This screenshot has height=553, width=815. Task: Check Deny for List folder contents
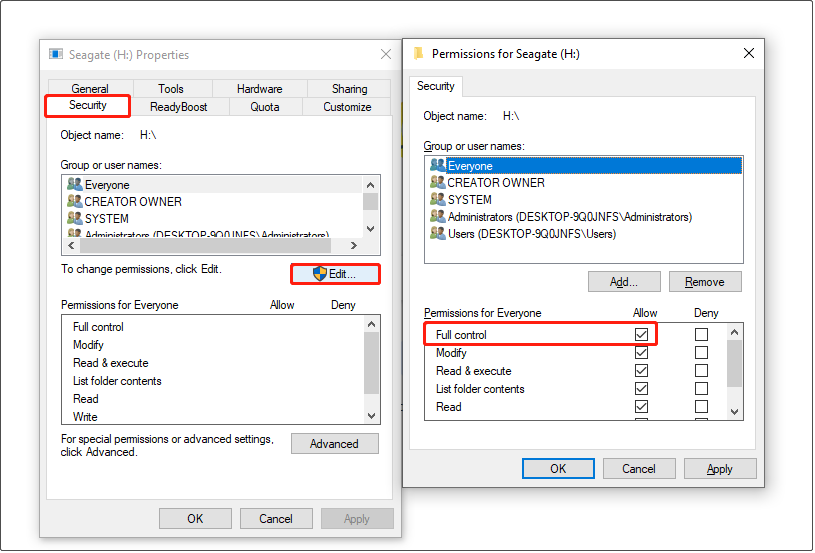point(701,388)
